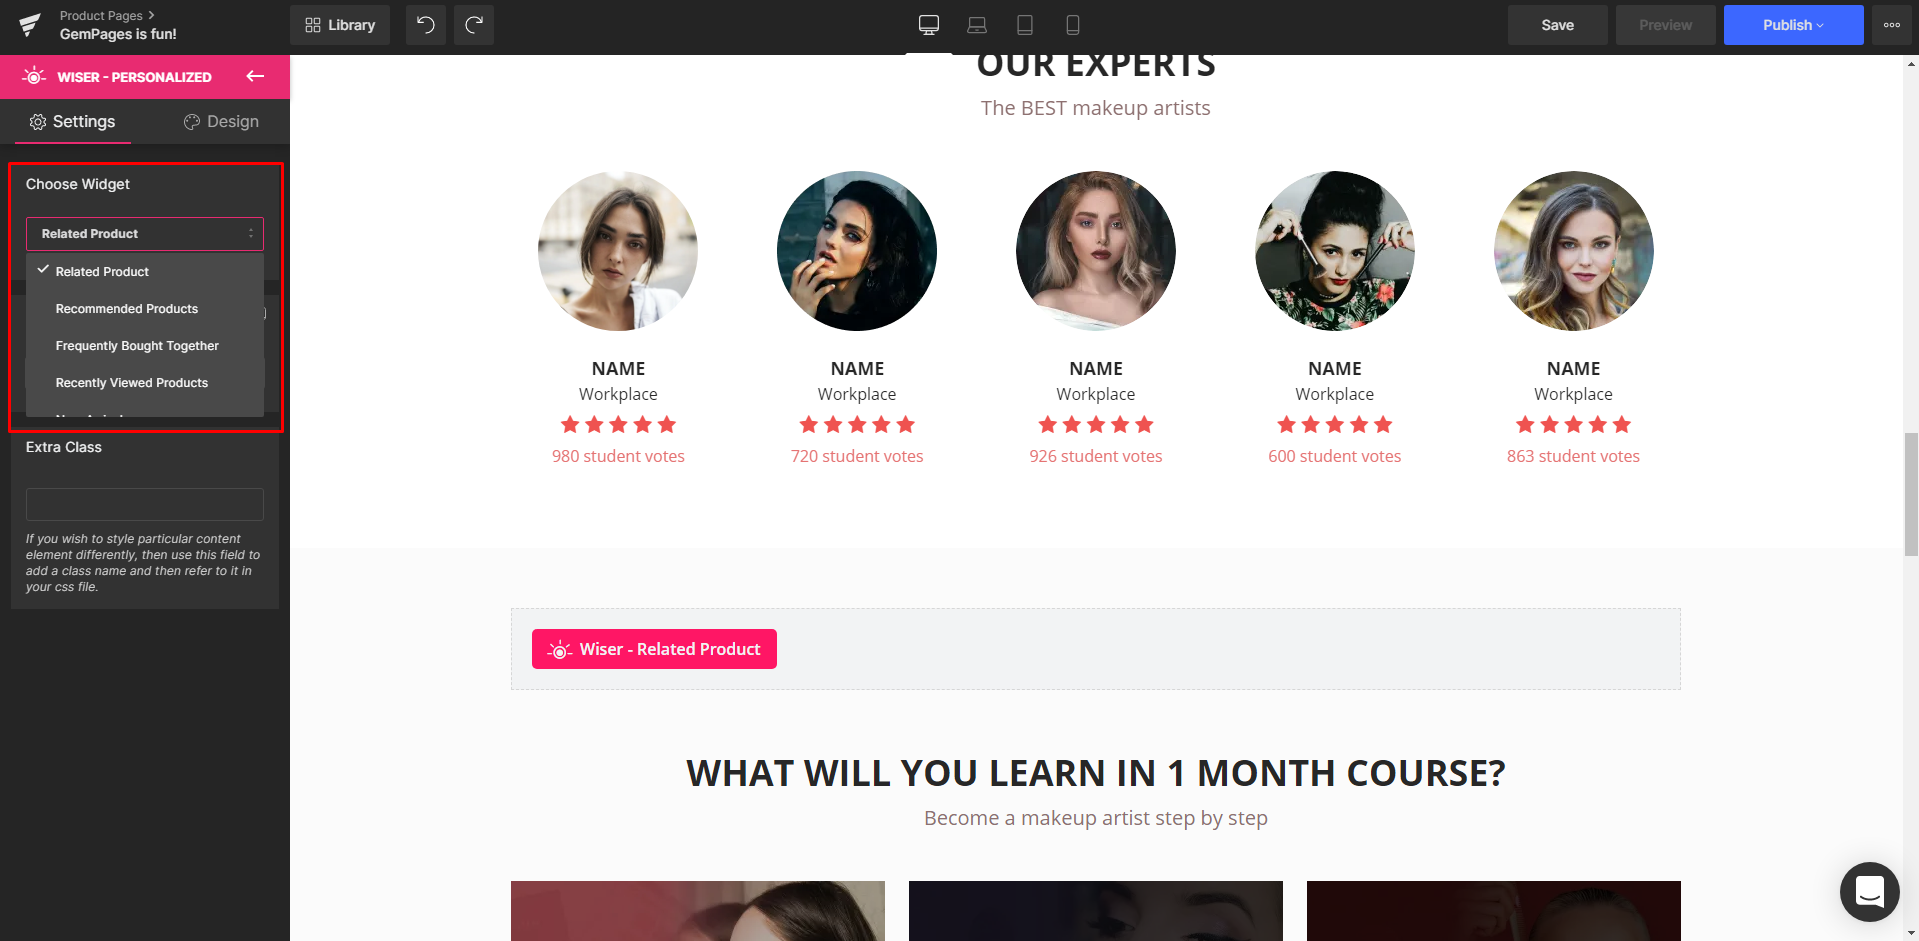Open the Settings tab

[72, 121]
